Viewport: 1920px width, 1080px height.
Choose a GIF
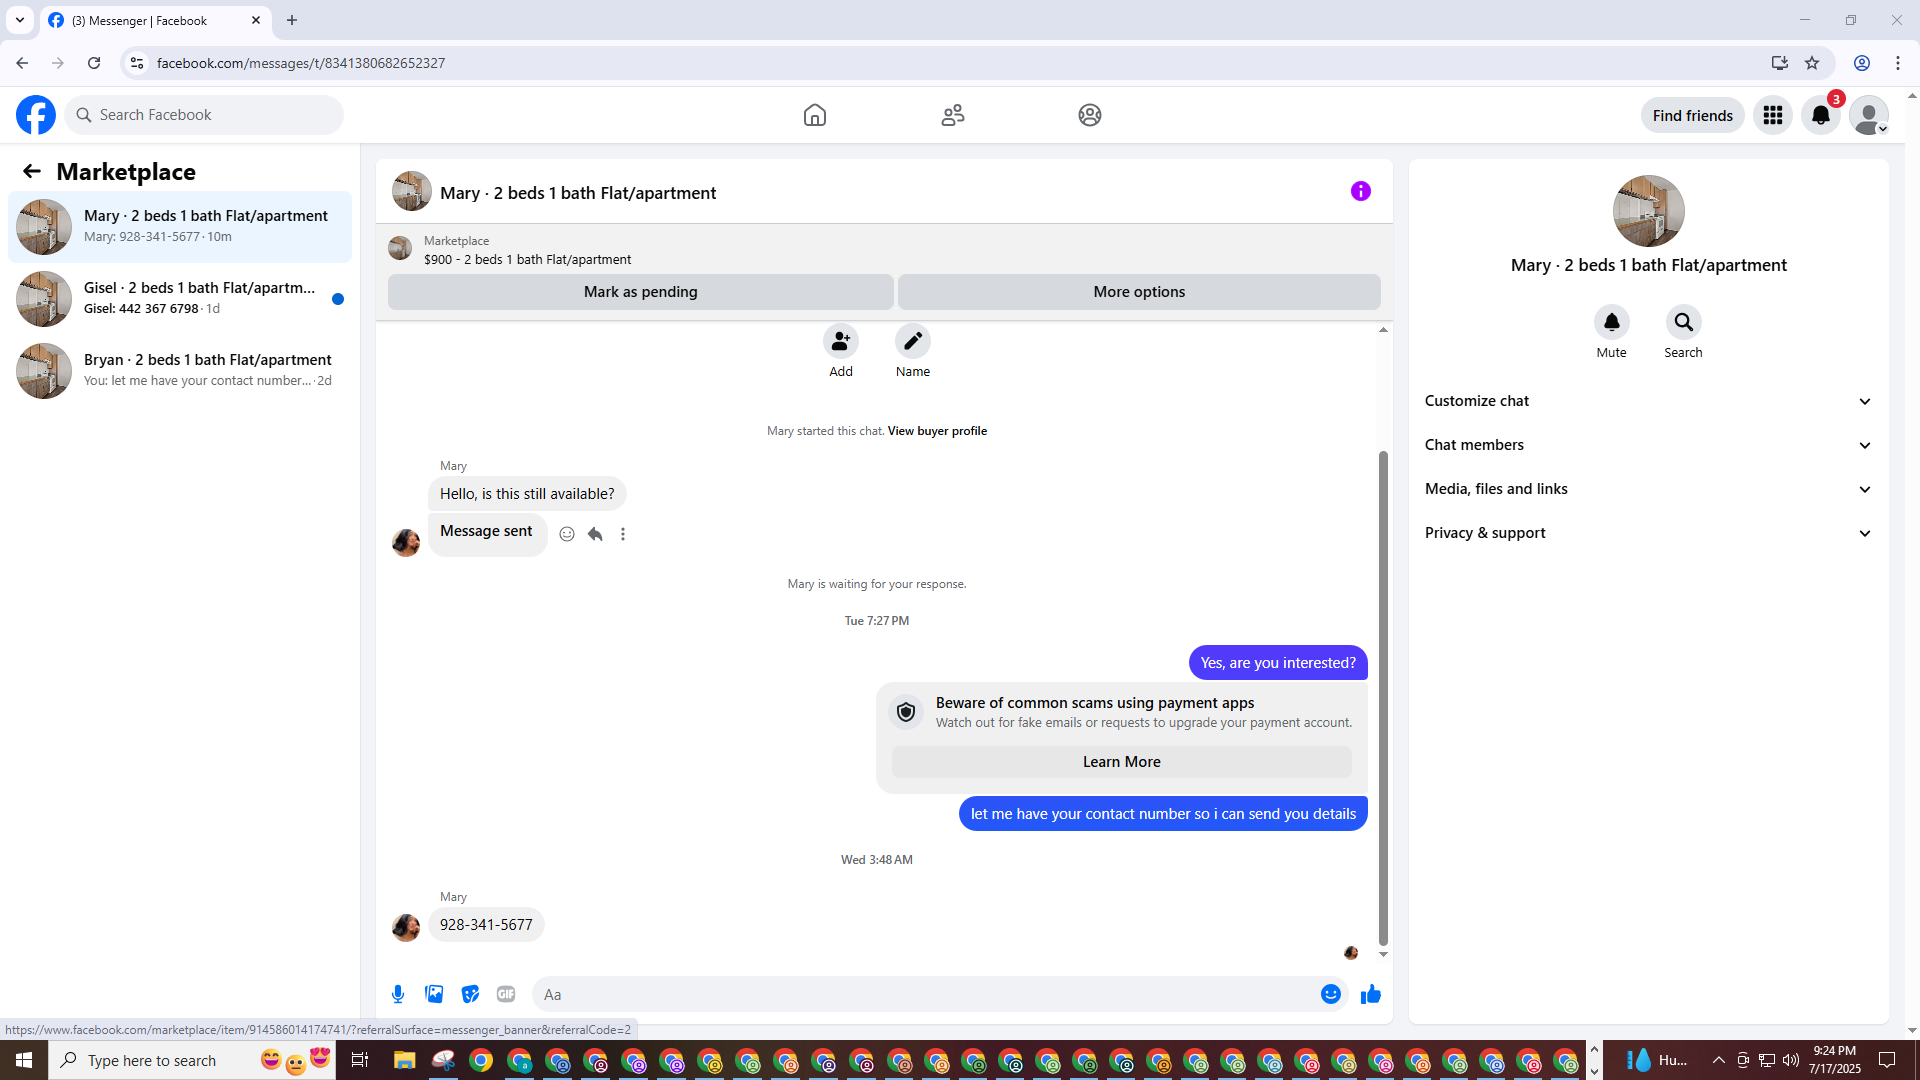[x=506, y=994]
